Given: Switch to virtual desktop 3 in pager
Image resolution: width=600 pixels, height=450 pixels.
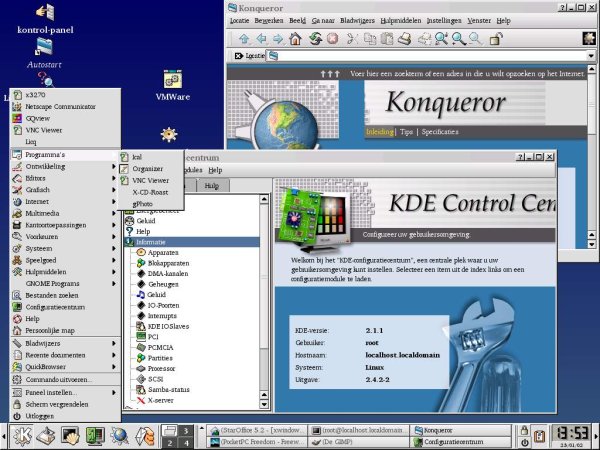Looking at the screenshot, I should pos(186,430).
